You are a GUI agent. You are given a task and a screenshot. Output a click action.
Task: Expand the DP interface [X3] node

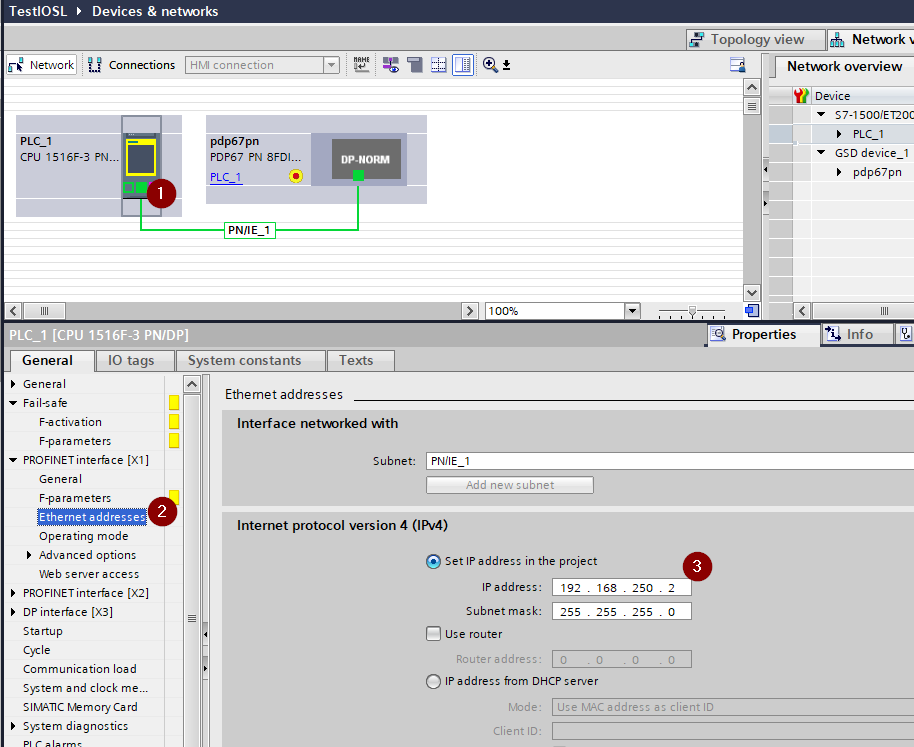pos(13,612)
